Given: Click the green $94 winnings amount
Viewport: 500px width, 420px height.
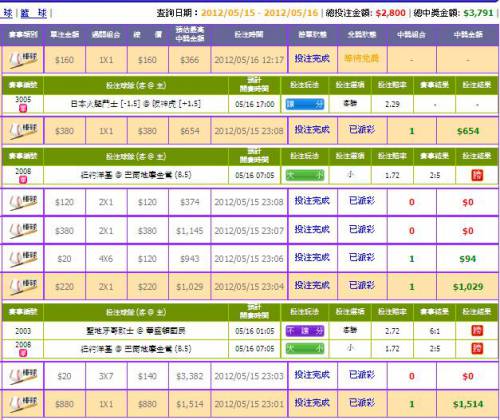Looking at the screenshot, I should click(468, 259).
